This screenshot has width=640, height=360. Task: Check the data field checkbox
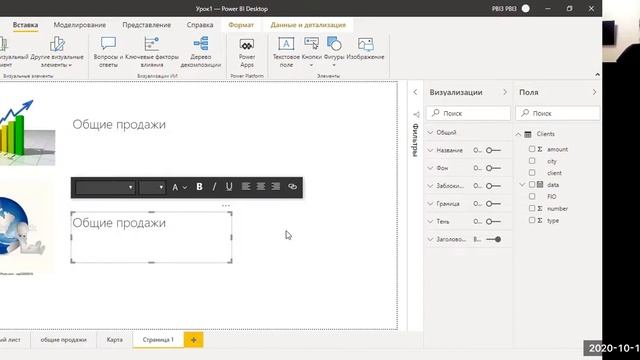point(532,184)
